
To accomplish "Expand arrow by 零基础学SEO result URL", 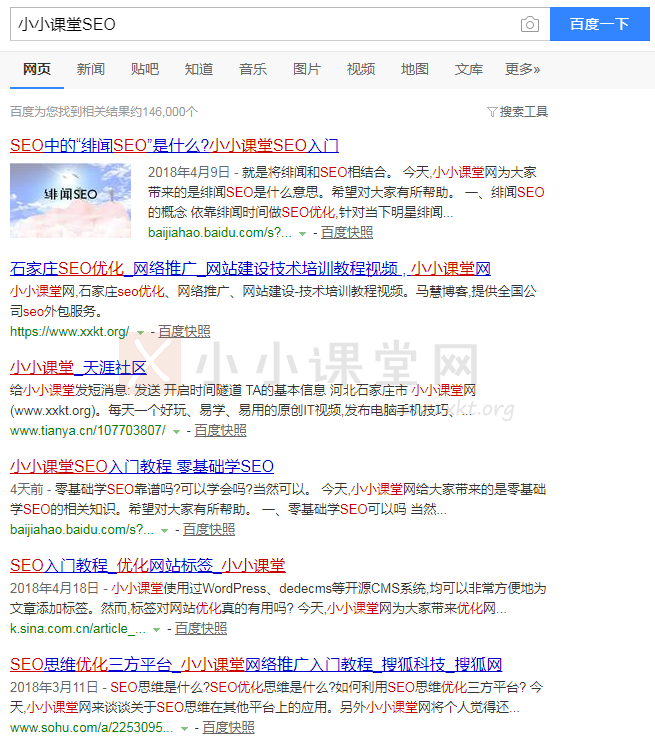I will pos(164,531).
